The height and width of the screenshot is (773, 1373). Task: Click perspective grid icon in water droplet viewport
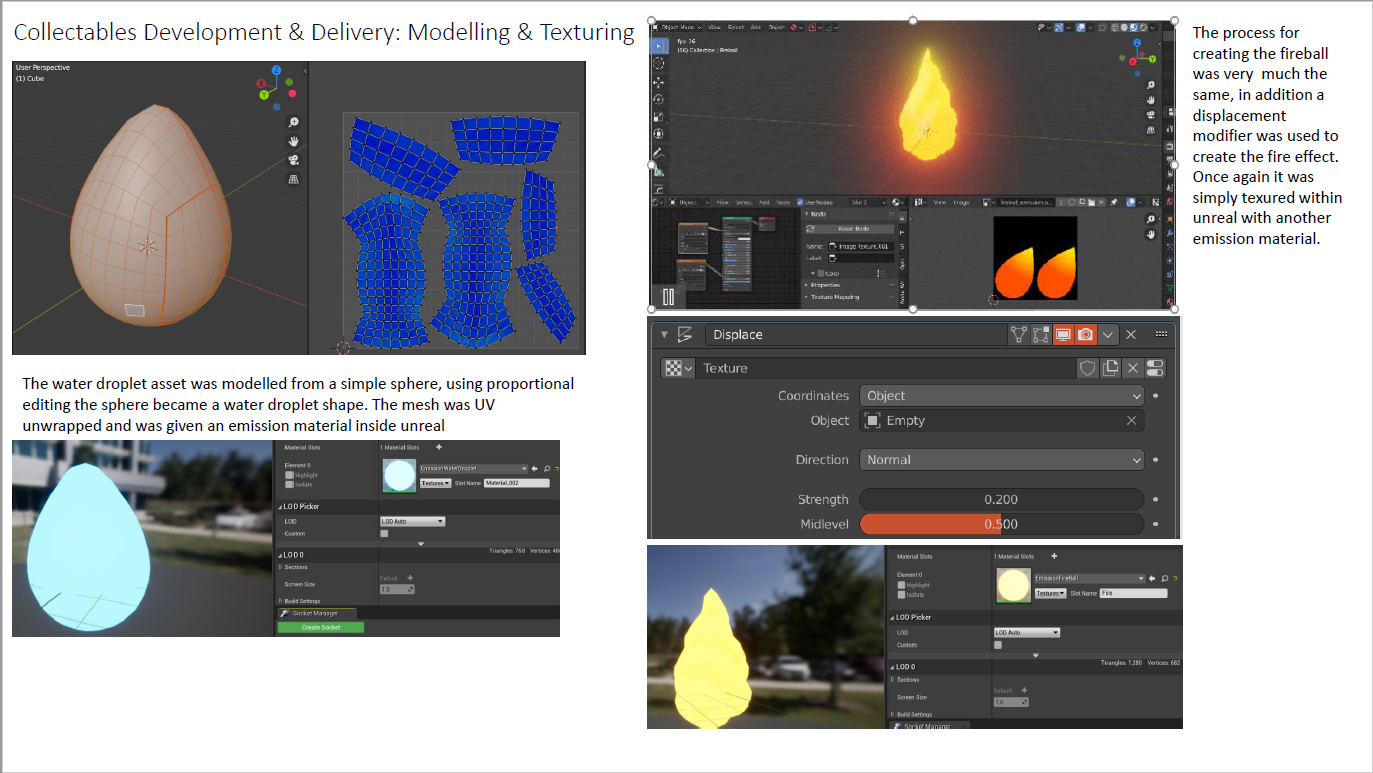294,179
